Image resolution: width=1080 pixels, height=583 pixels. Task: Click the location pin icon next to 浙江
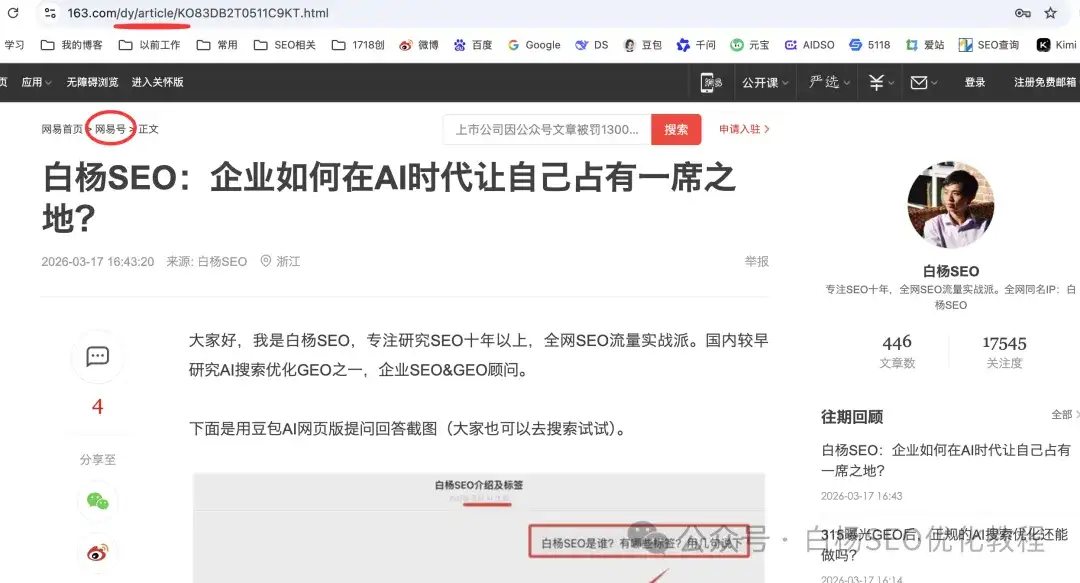(265, 261)
